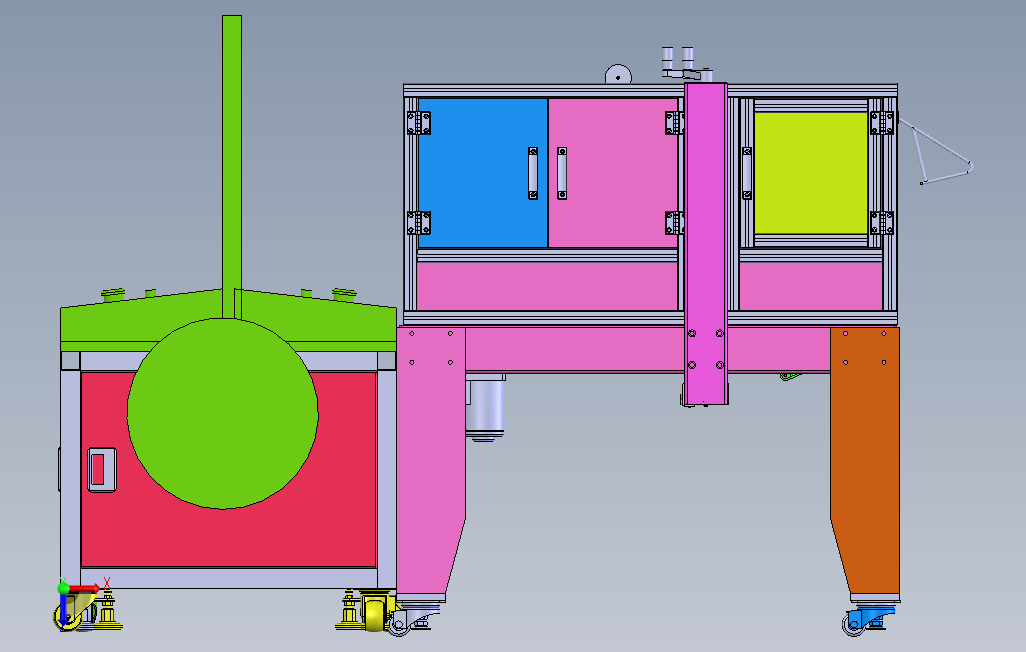Select the twin cylinders above the magenta column
1026x652 pixels.
pos(677,61)
